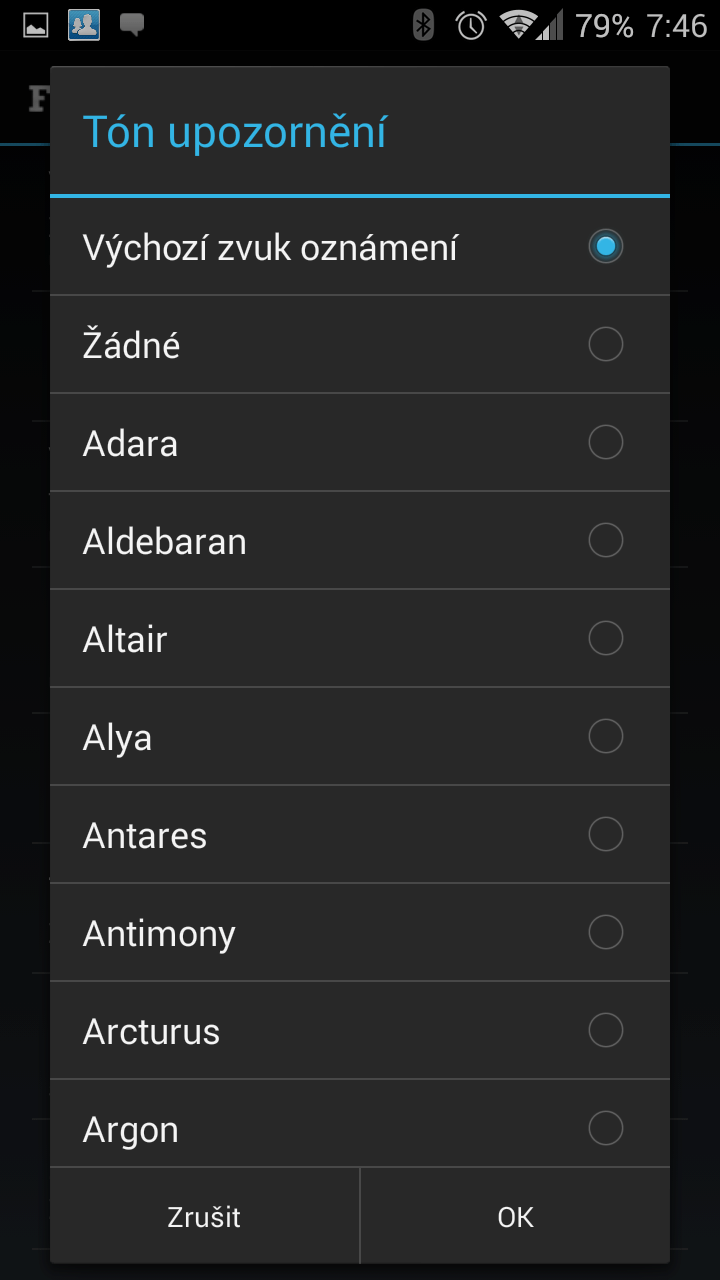The width and height of the screenshot is (720, 1280).
Task: Choose the Antares notification tone
Action: pos(360,834)
